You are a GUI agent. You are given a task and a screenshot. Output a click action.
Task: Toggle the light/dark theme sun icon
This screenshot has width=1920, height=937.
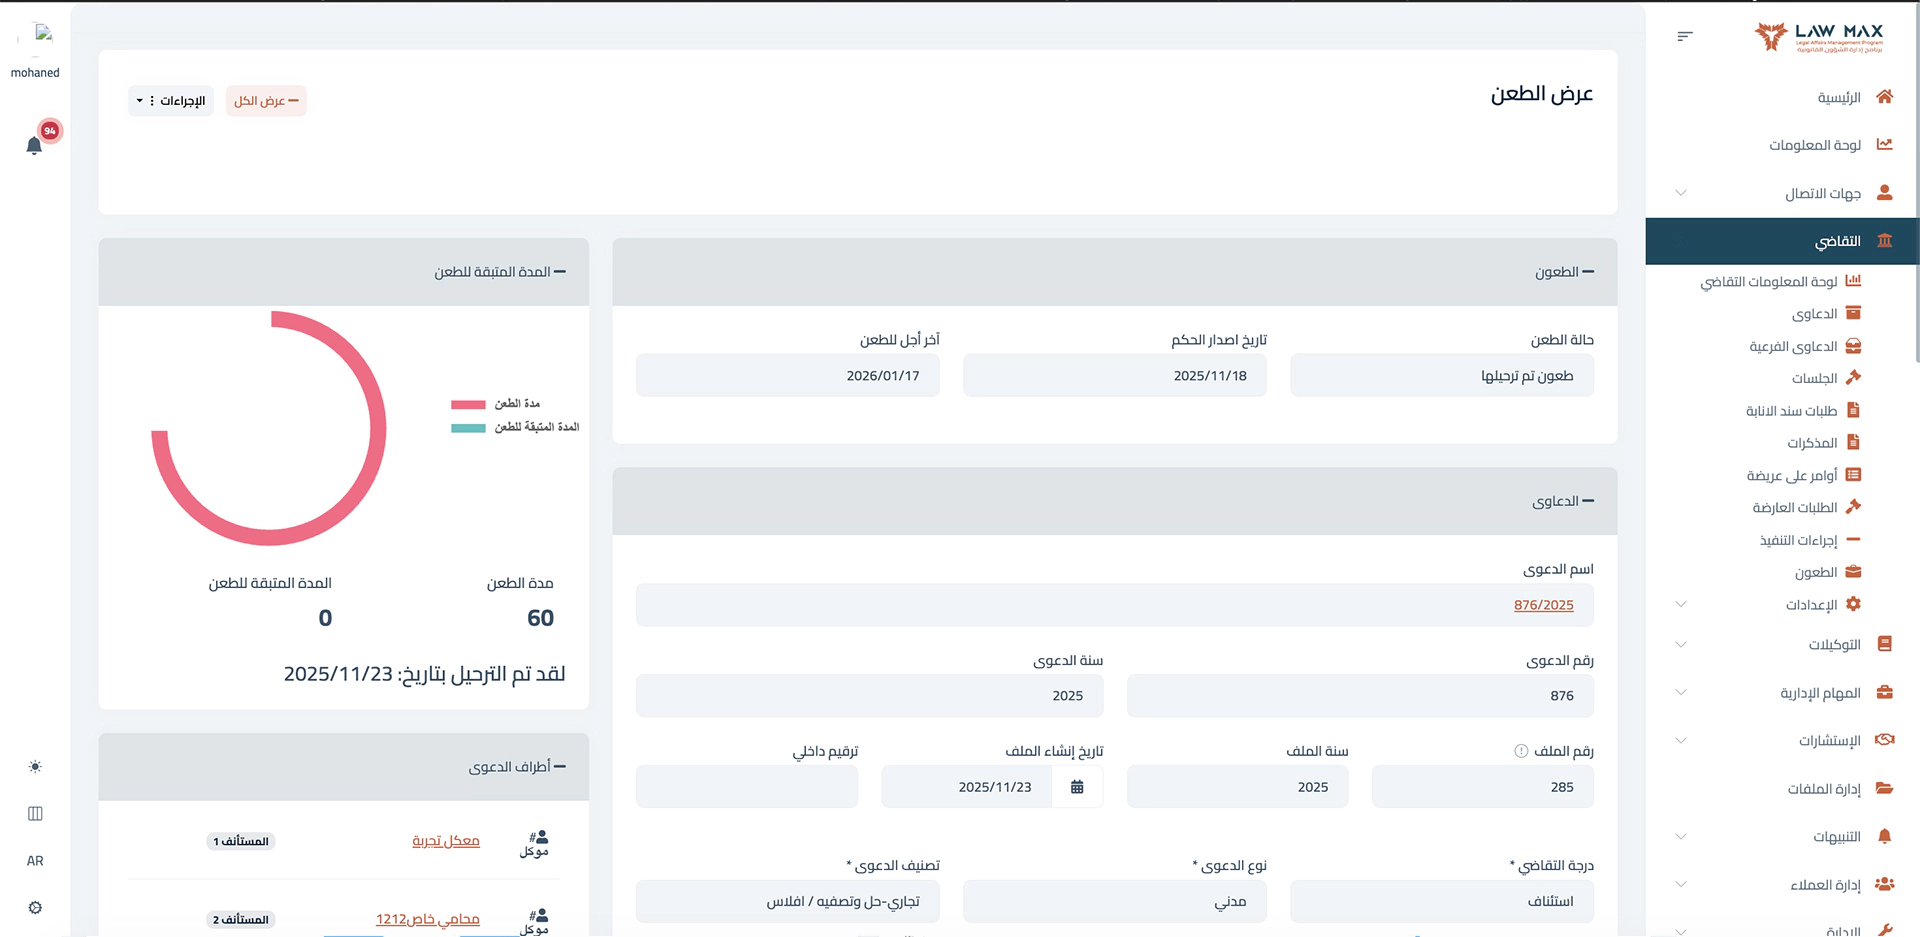[x=35, y=767]
